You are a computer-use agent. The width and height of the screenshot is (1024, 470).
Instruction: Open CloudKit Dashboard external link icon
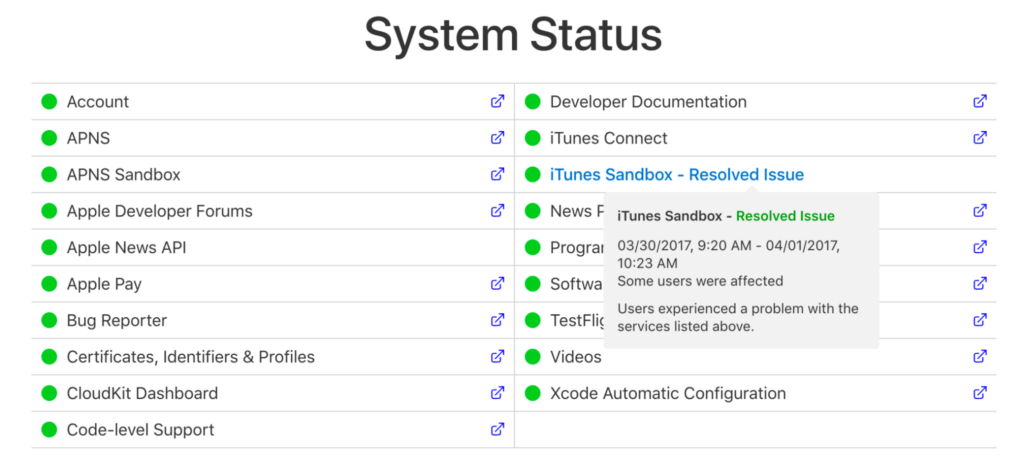coord(497,393)
